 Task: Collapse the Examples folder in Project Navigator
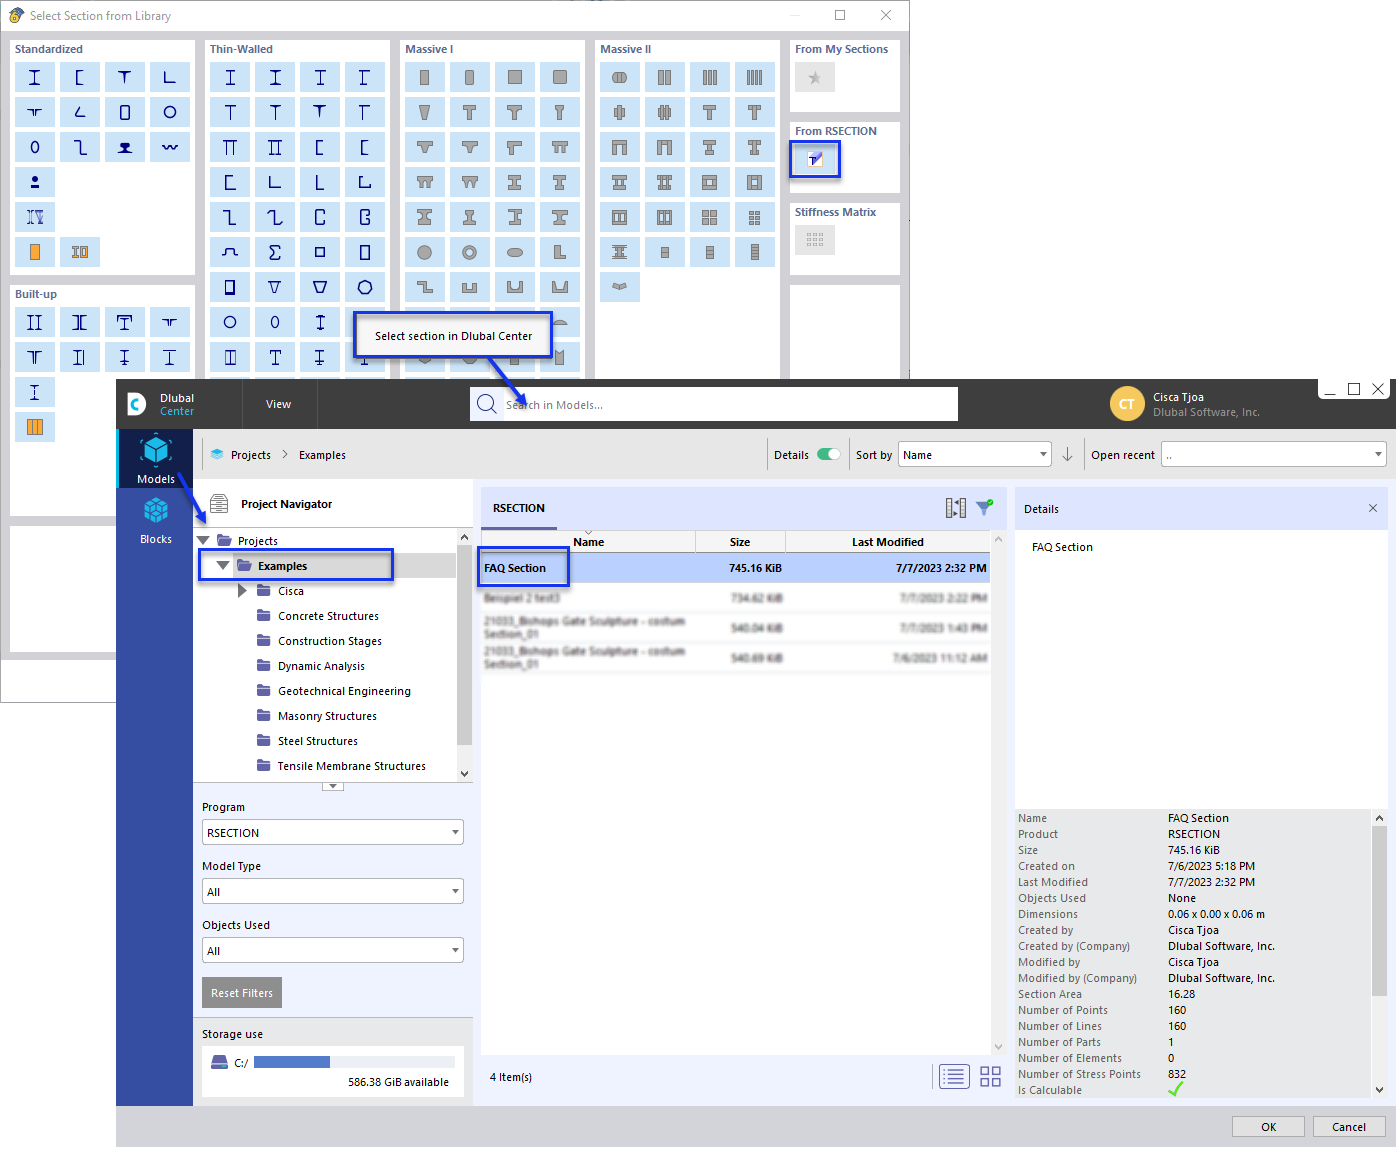(x=222, y=564)
